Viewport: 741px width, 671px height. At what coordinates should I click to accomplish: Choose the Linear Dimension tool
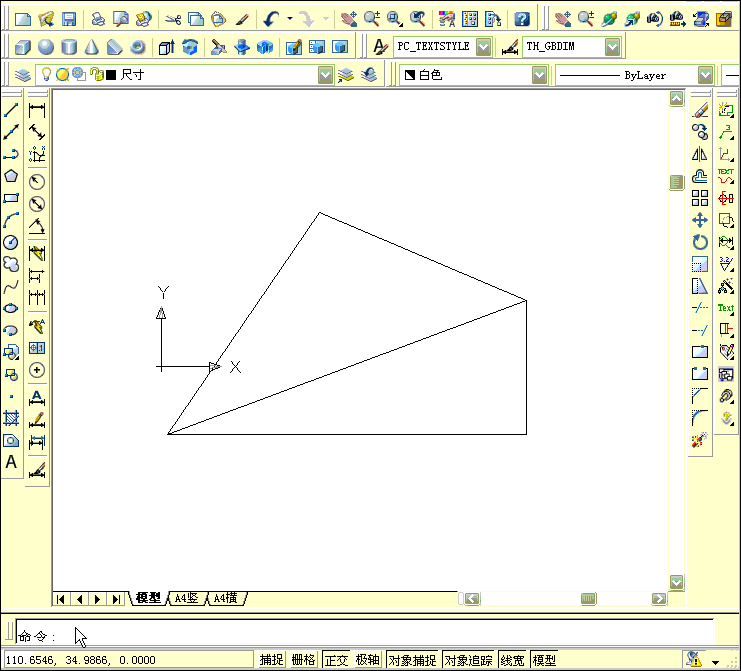(x=37, y=111)
